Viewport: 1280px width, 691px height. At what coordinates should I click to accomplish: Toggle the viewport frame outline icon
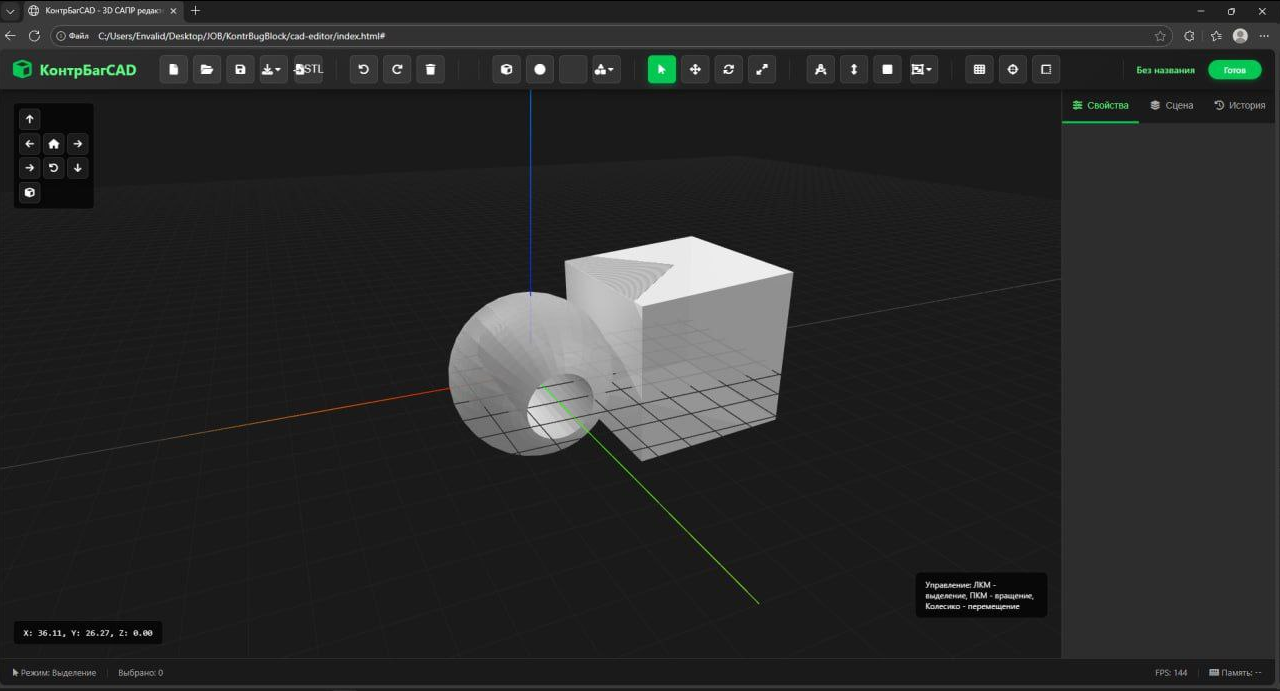[1045, 69]
